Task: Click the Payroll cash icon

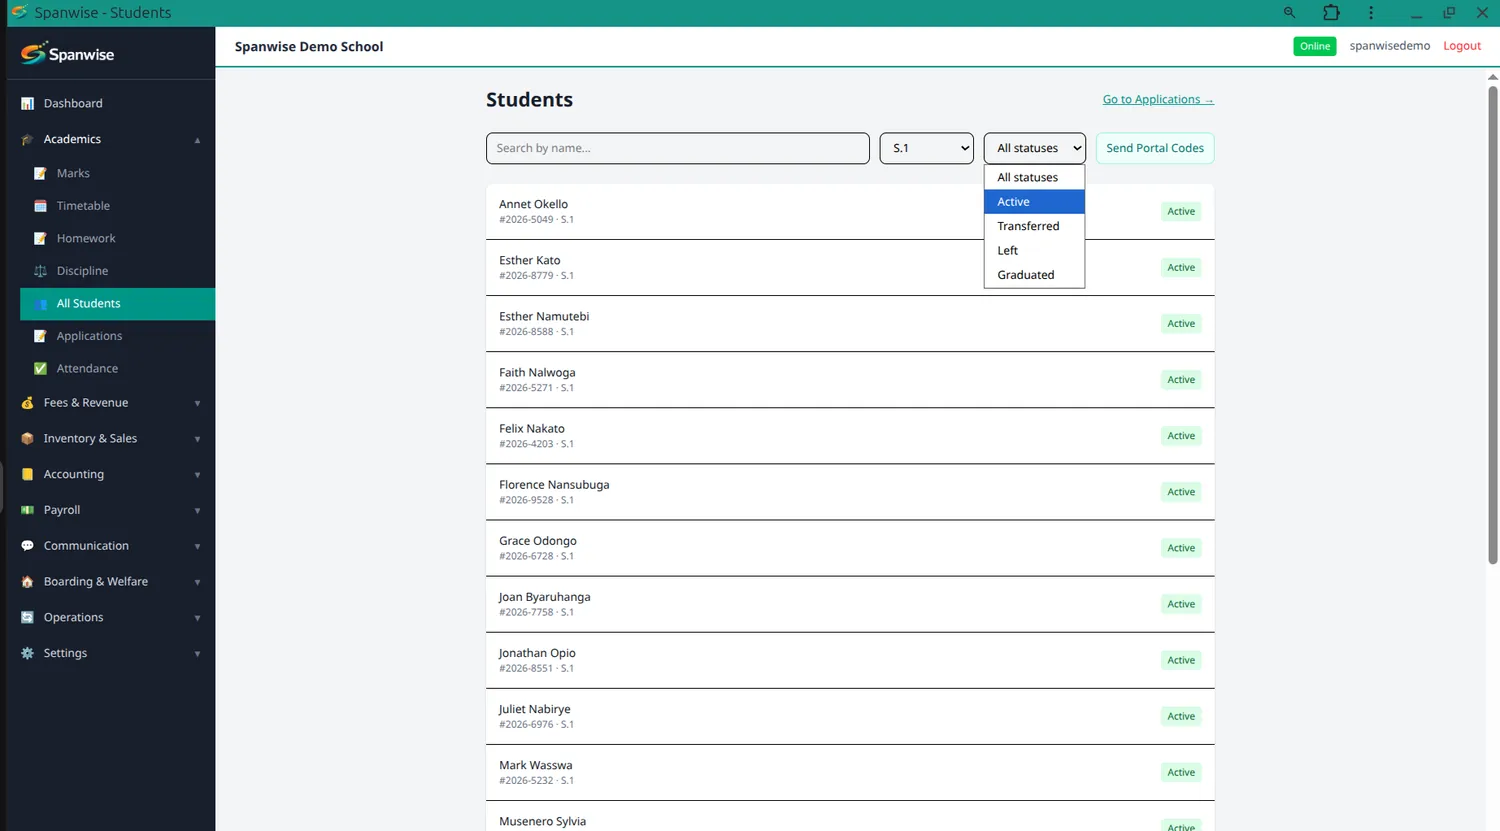Action: pyautogui.click(x=27, y=510)
